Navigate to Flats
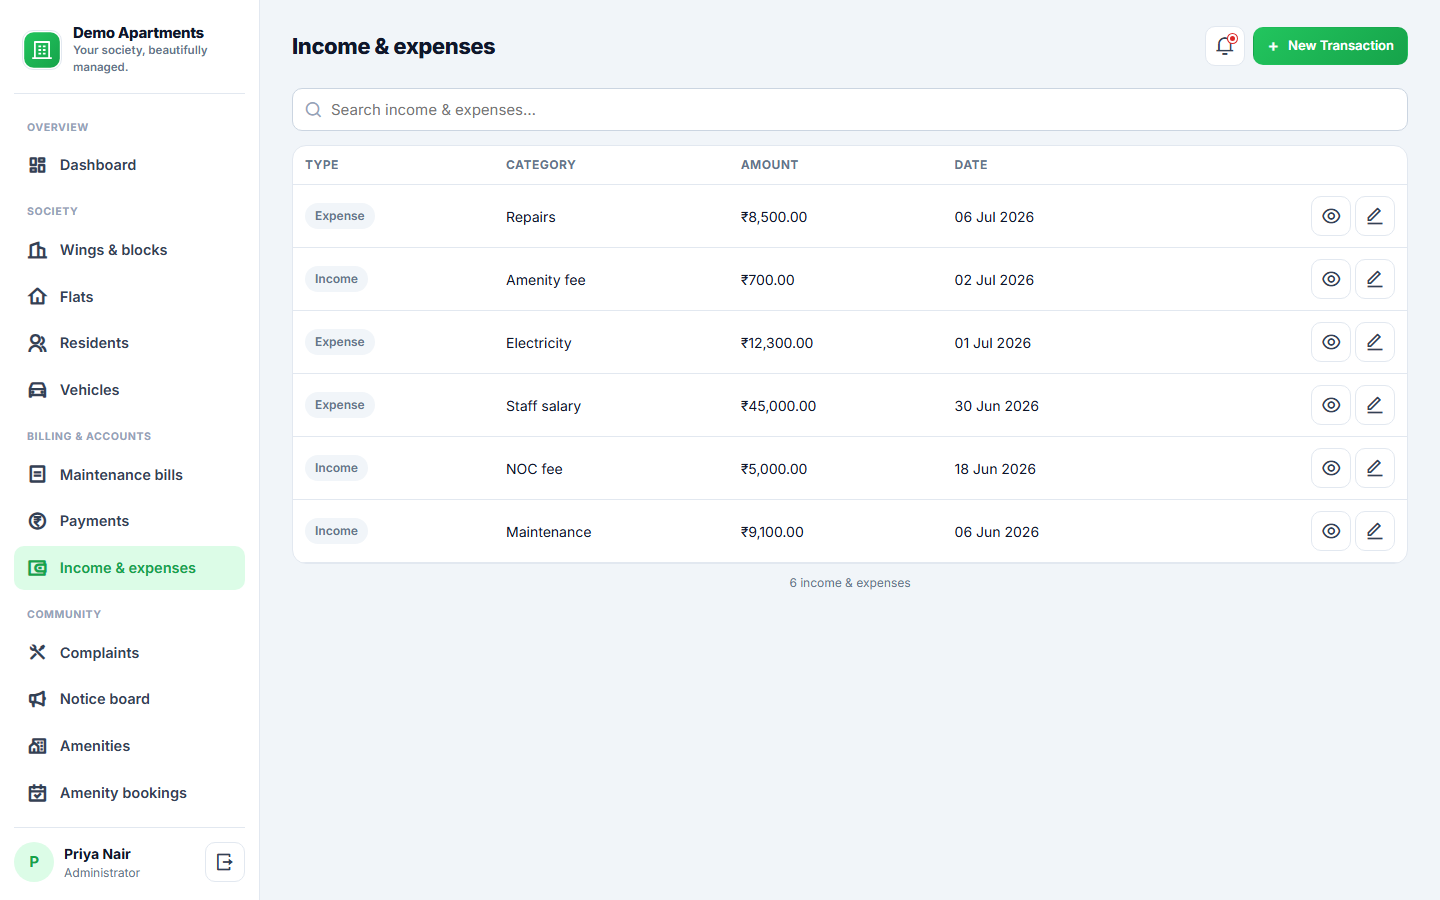Screen dimensions: 1440x900 tap(129, 297)
